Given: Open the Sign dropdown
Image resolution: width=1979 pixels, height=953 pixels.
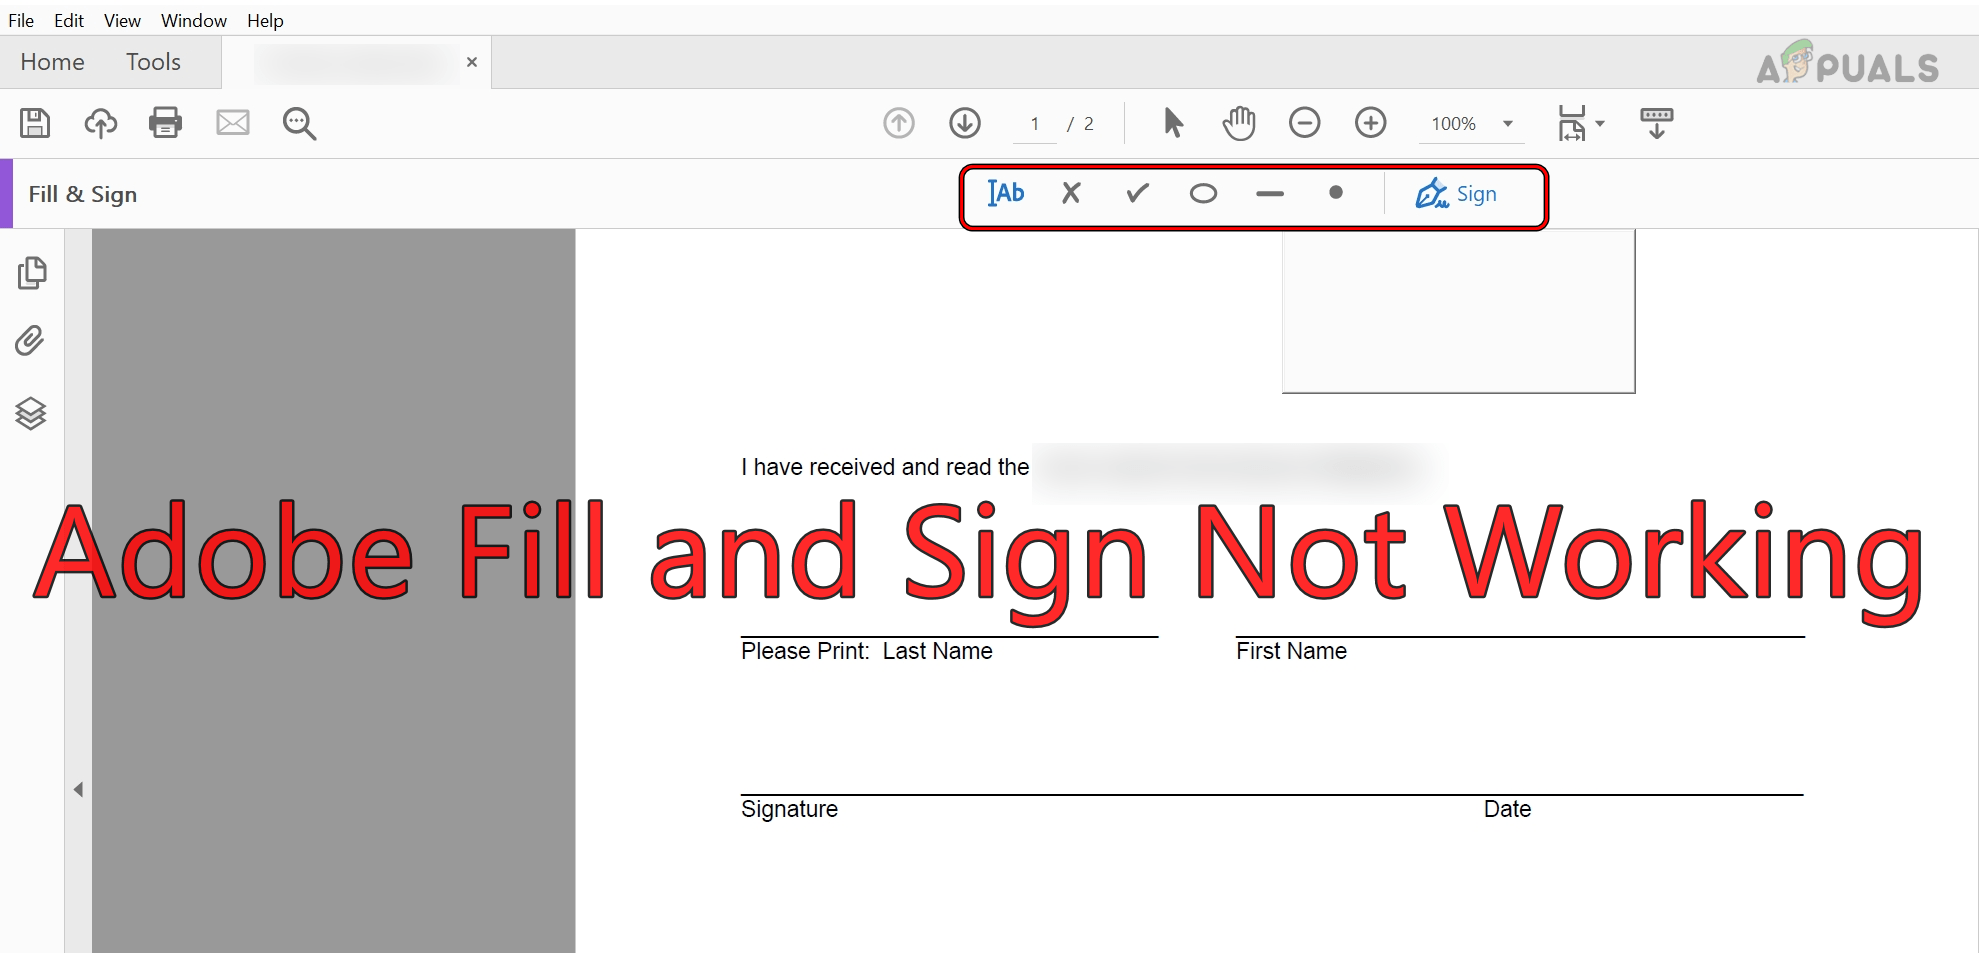Looking at the screenshot, I should click(1458, 193).
